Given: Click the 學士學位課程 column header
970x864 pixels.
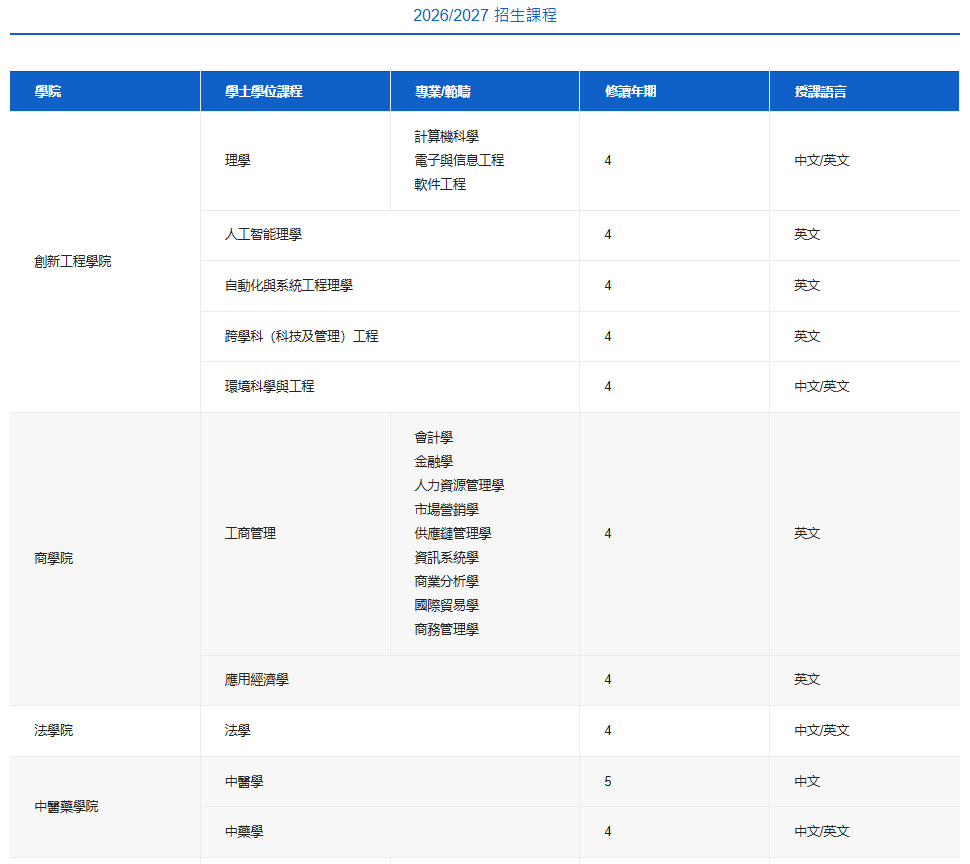Looking at the screenshot, I should tap(264, 91).
